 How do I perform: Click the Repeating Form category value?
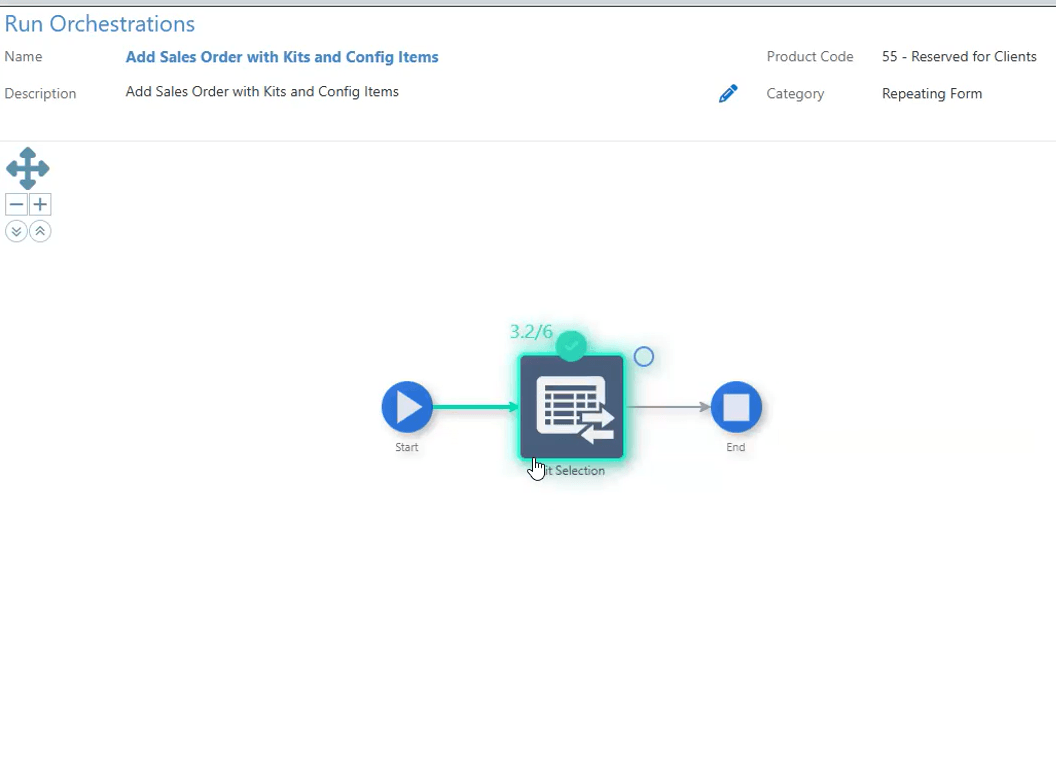pos(932,94)
